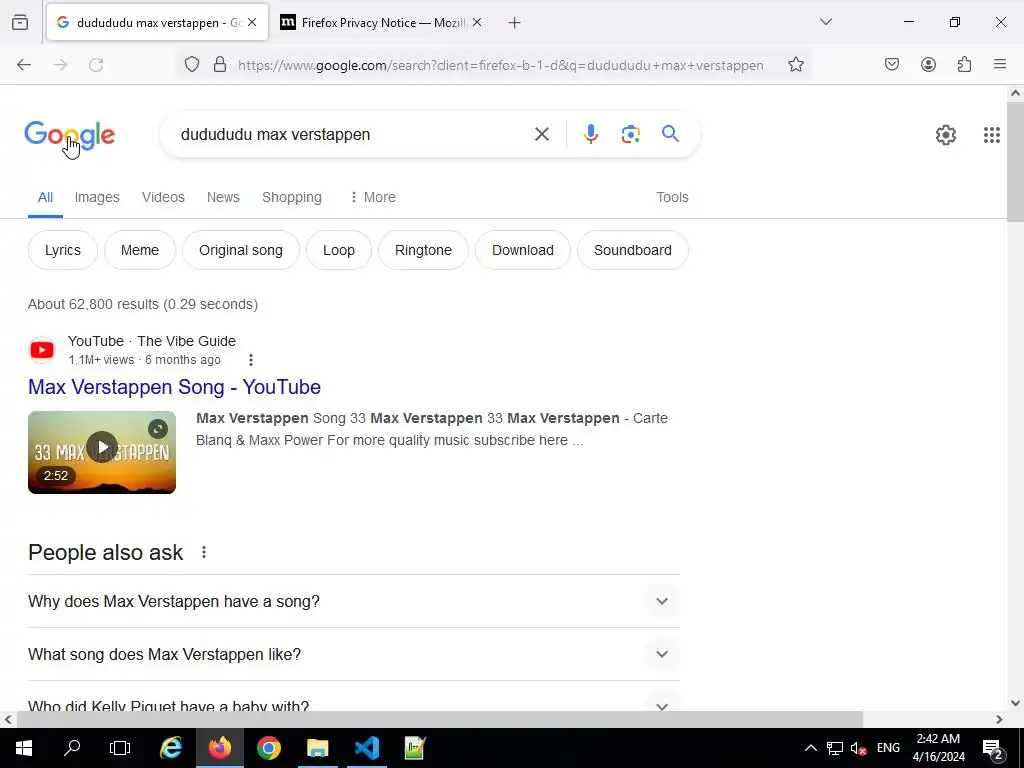Filter by Lyrics chip

[63, 250]
